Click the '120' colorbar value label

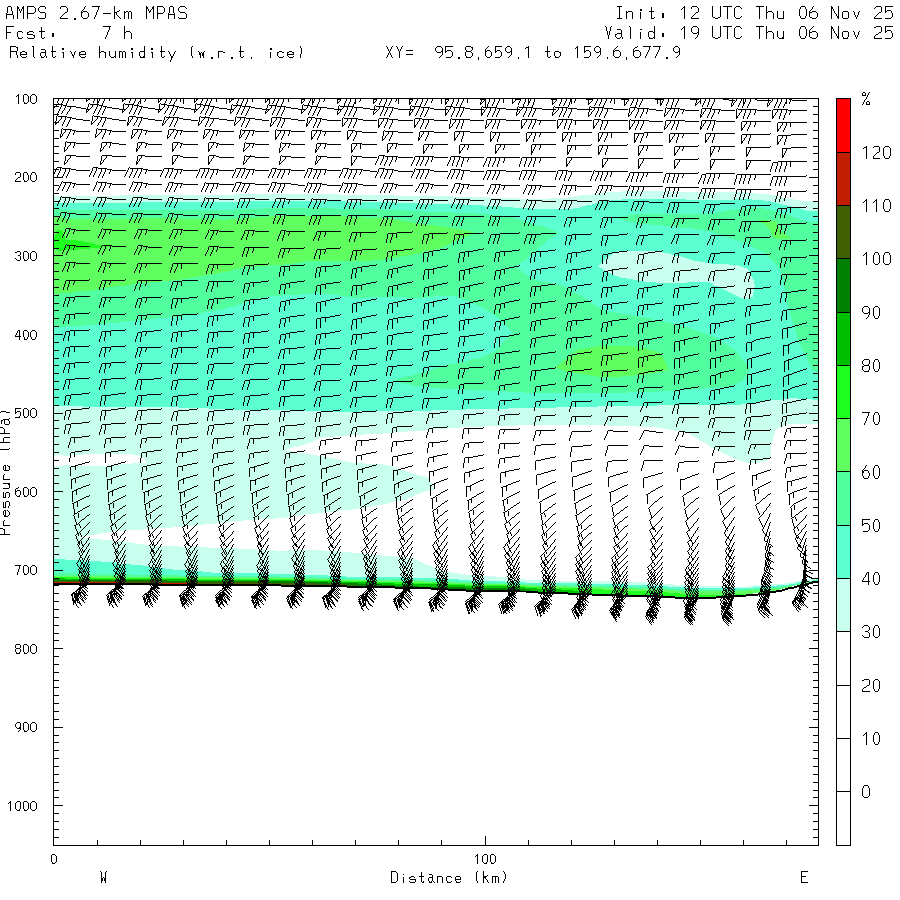tap(876, 153)
